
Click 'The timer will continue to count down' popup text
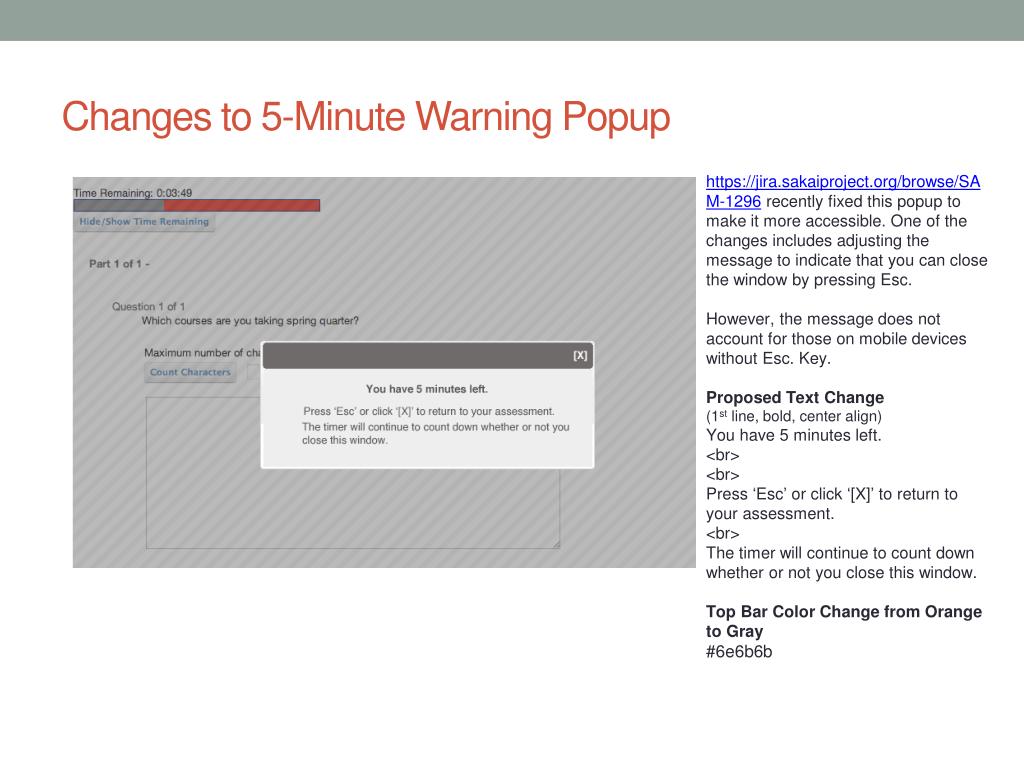(435, 434)
